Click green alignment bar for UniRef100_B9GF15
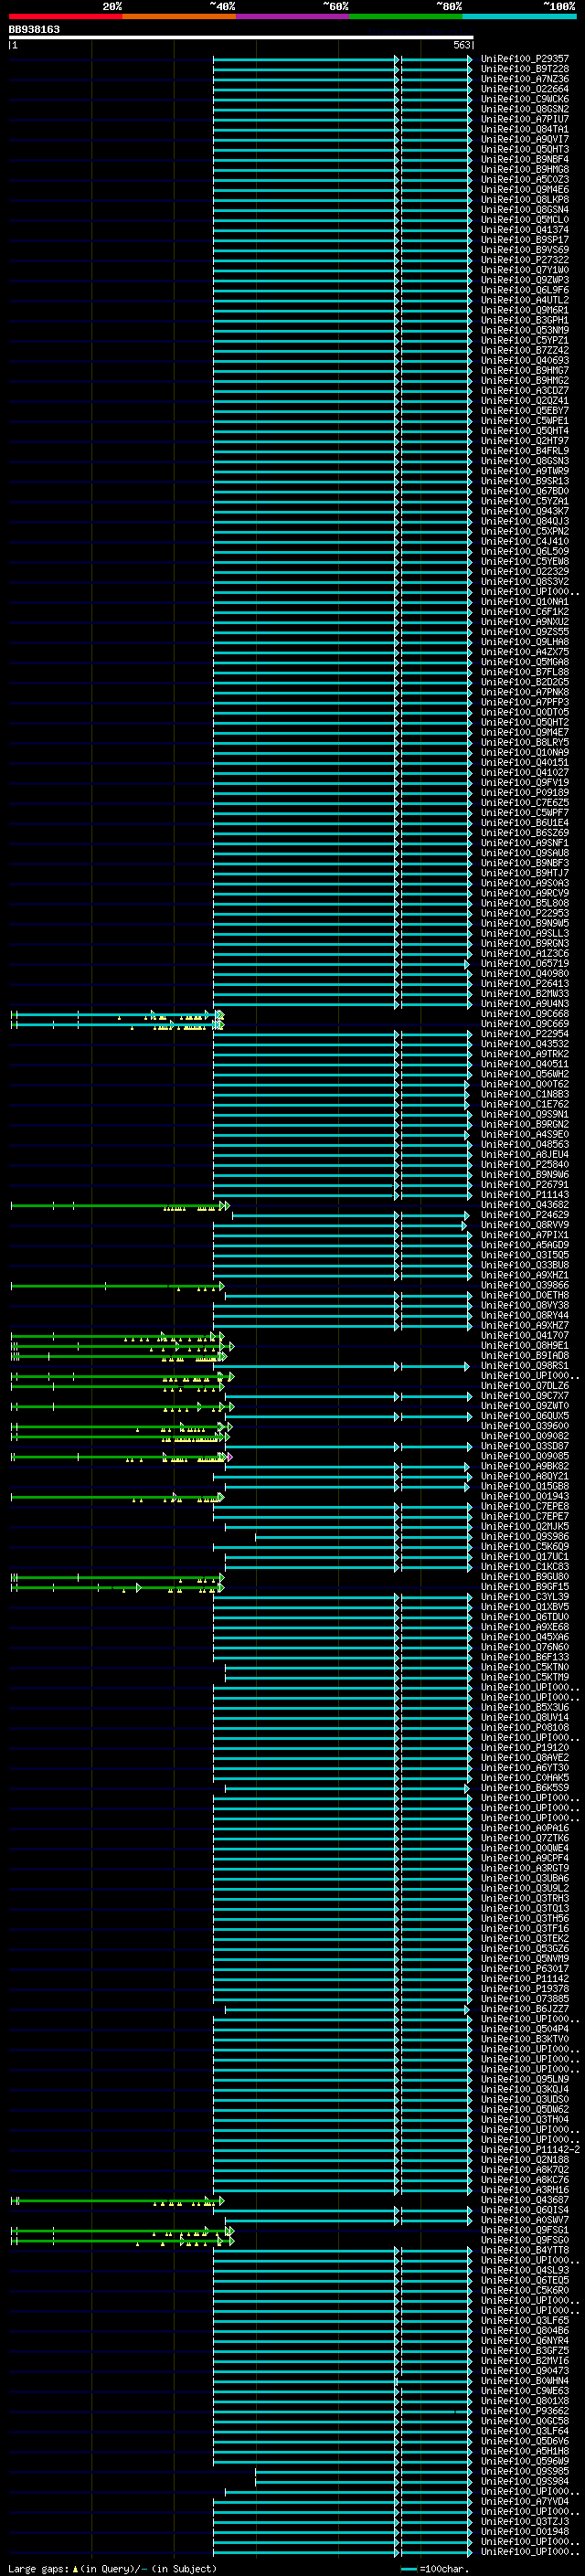This screenshot has width=585, height=2576. click(117, 1587)
